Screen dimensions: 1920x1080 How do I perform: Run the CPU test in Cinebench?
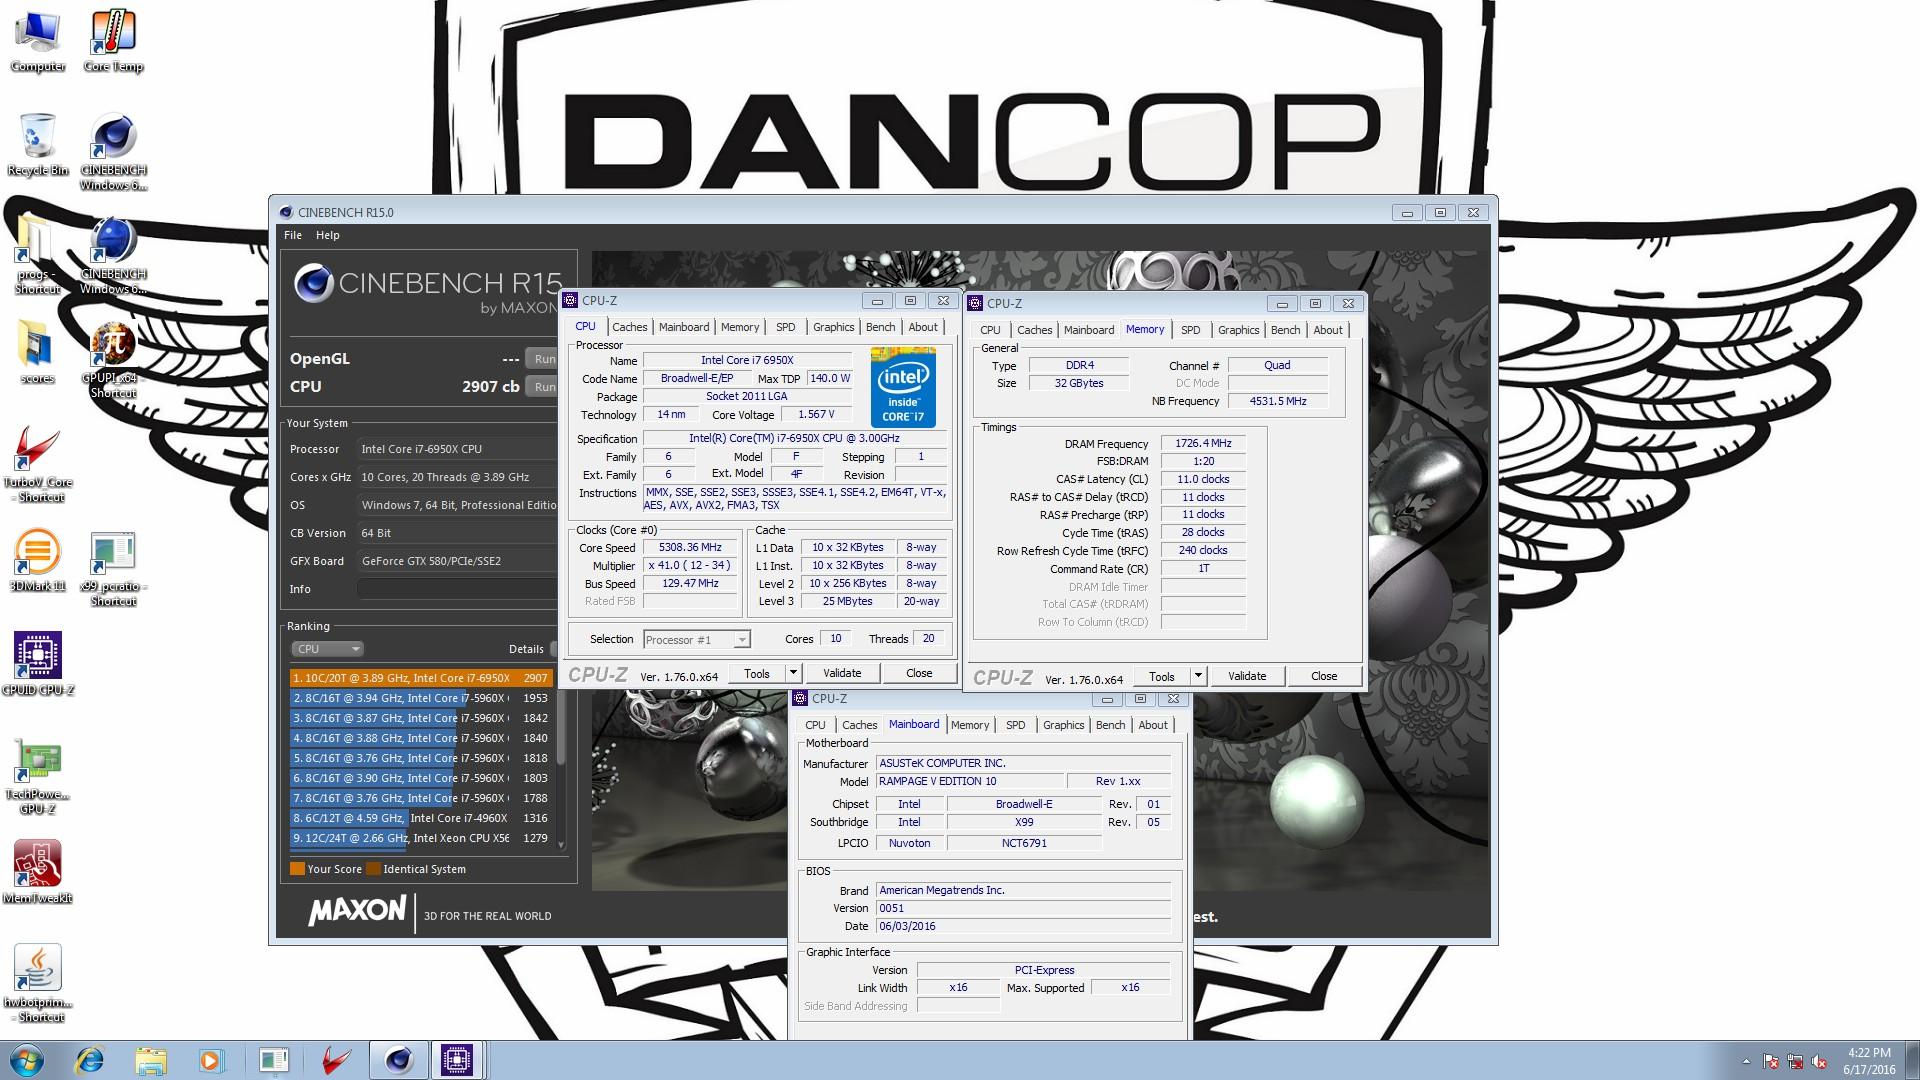tap(543, 387)
